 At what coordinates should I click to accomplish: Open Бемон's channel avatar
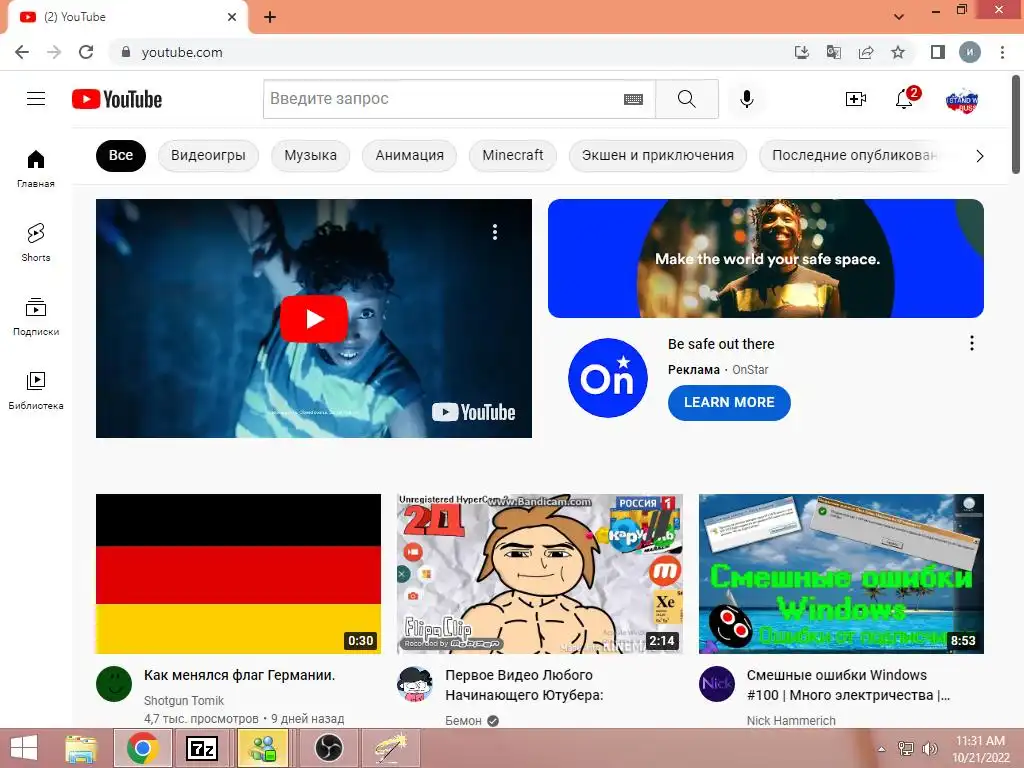click(x=415, y=684)
